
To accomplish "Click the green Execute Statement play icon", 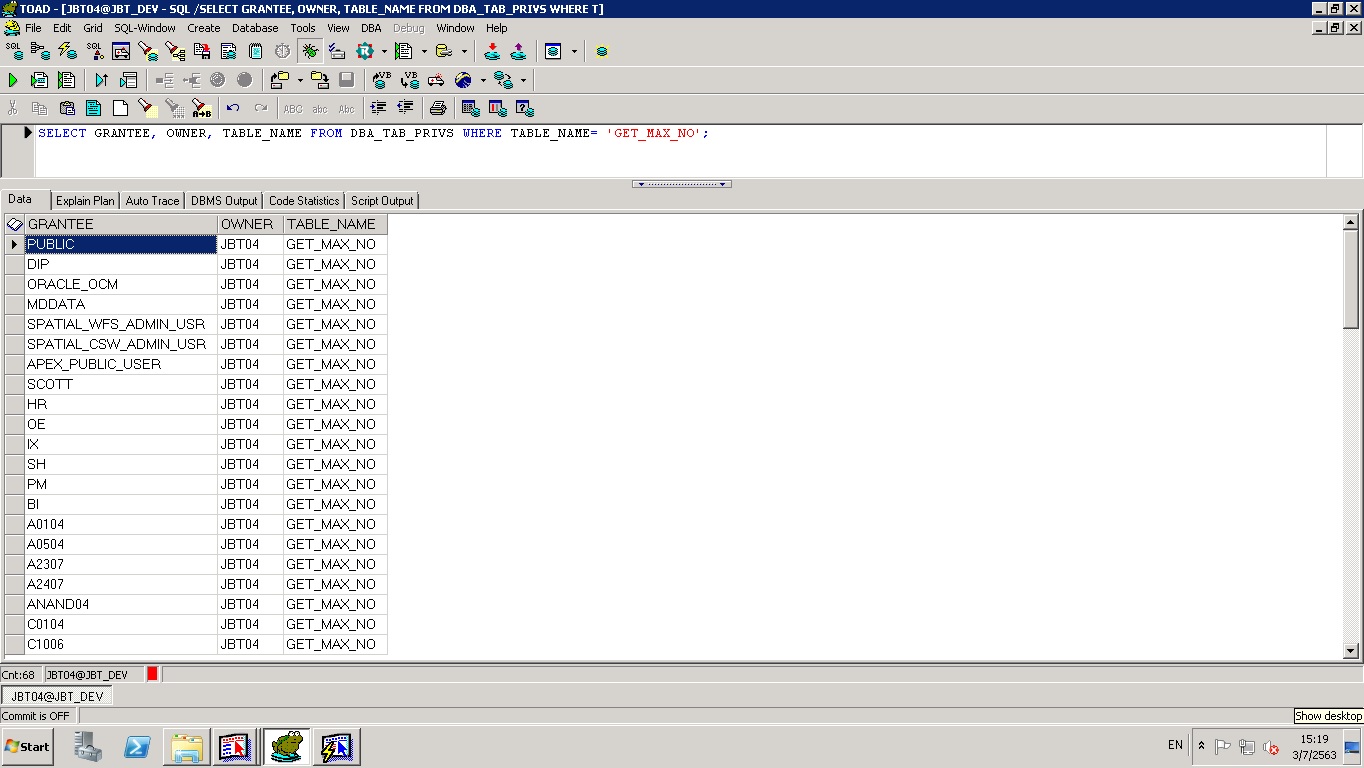I will click(13, 80).
